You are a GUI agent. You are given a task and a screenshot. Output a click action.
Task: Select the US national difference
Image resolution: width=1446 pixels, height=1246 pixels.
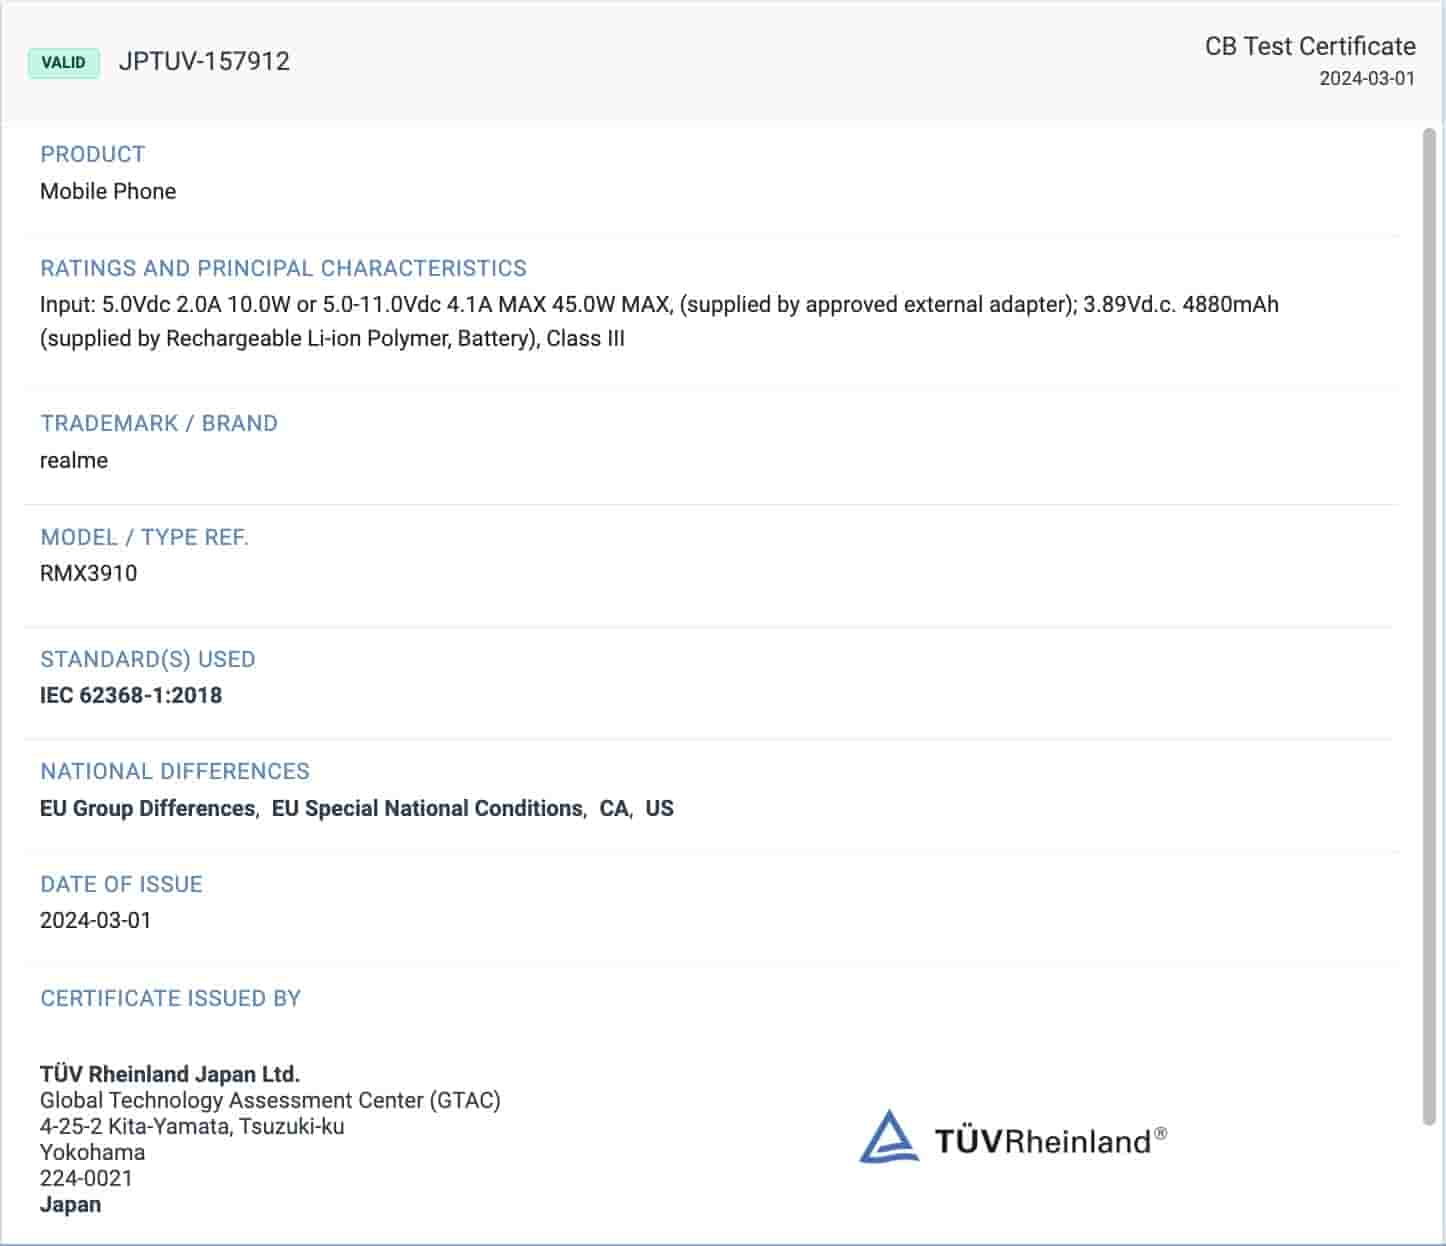tap(659, 808)
